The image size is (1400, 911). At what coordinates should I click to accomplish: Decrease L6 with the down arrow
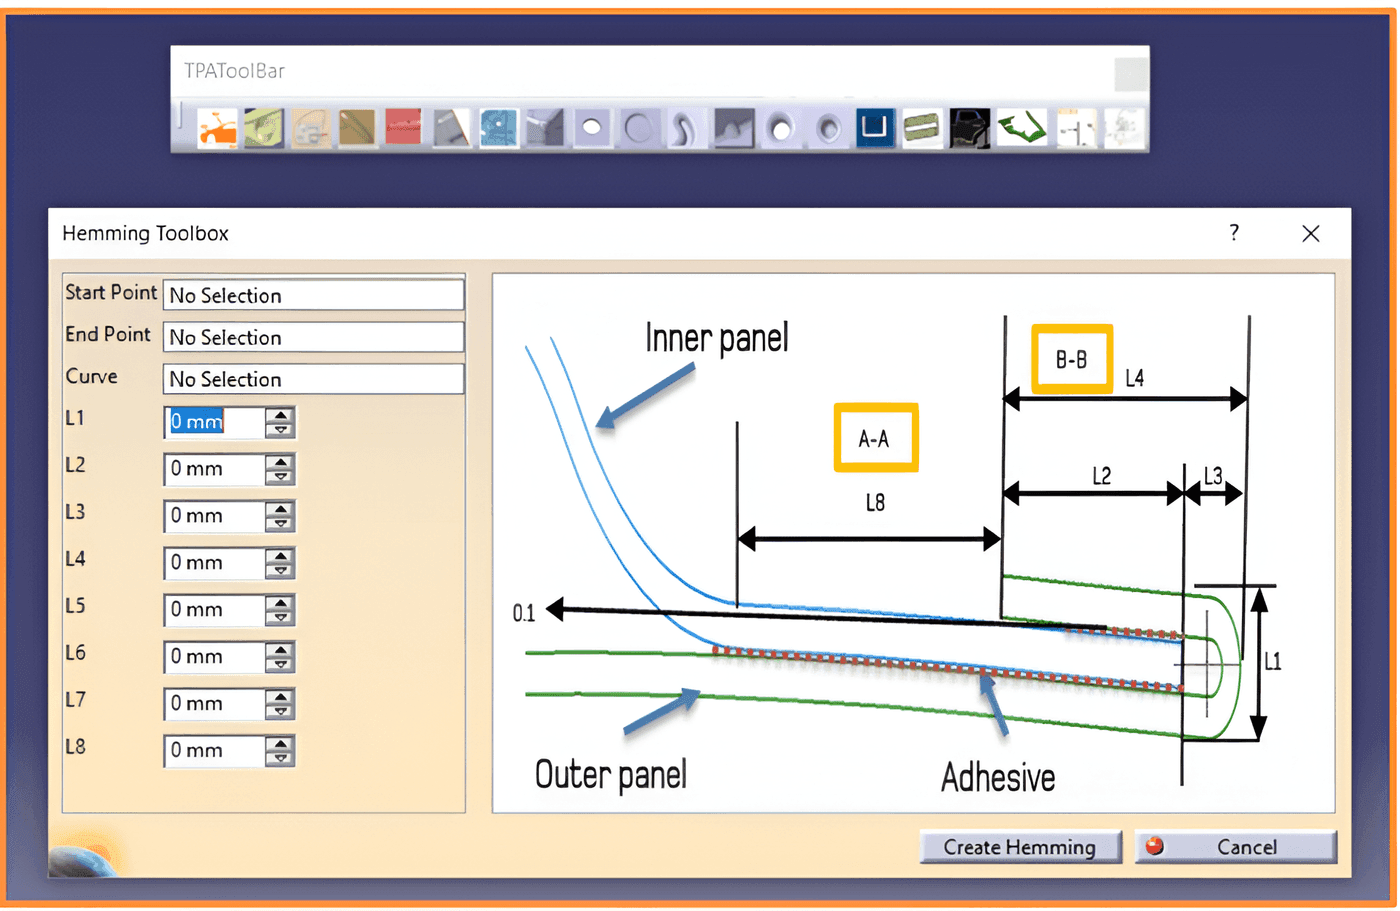[x=281, y=665]
